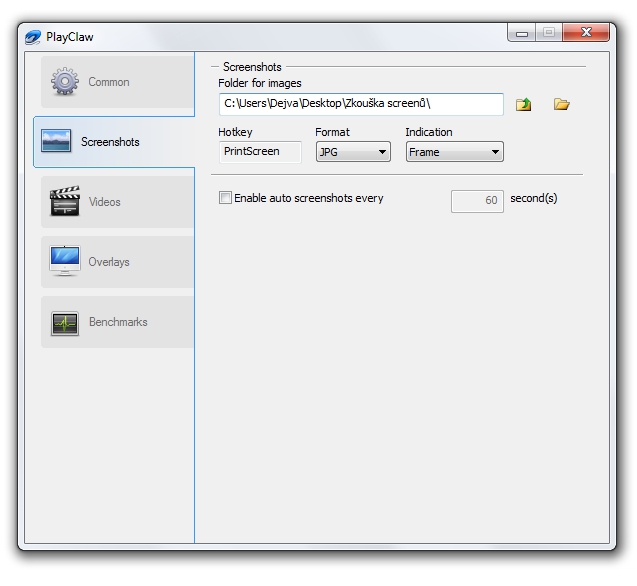
Task: Click the PrintScreen hotkey field
Action: pyautogui.click(x=259, y=152)
